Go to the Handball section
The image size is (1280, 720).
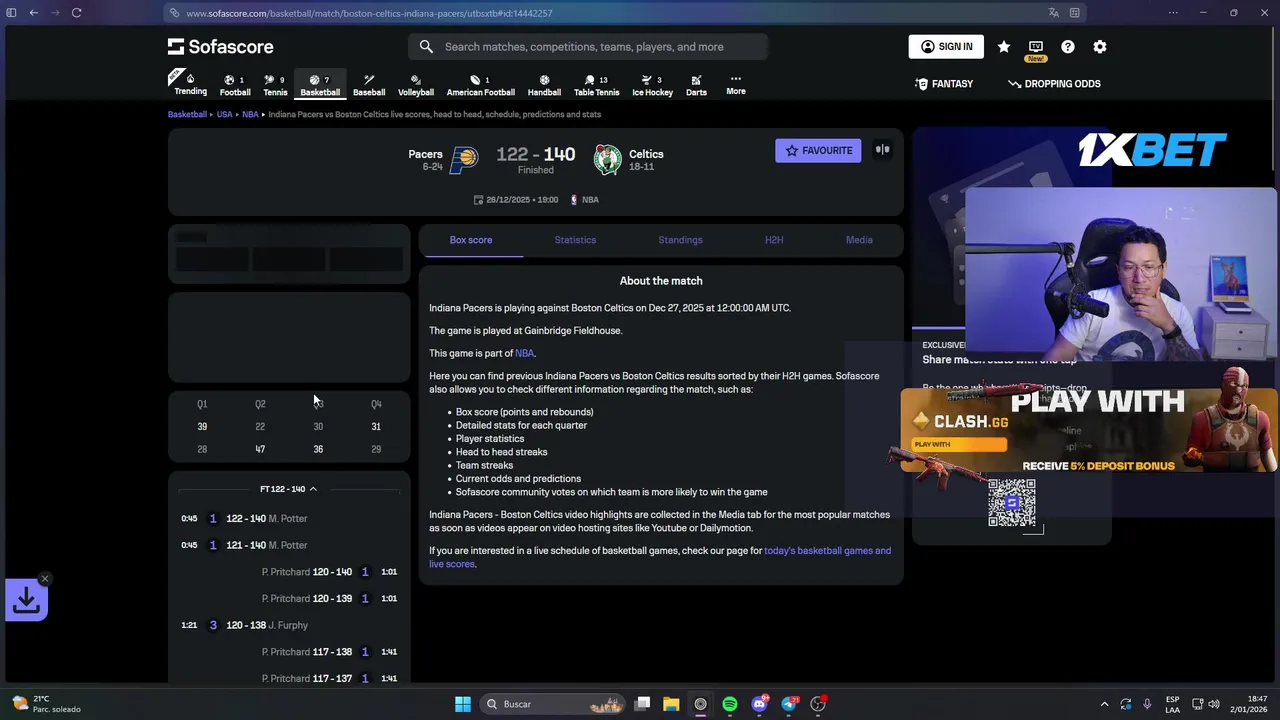tap(544, 85)
